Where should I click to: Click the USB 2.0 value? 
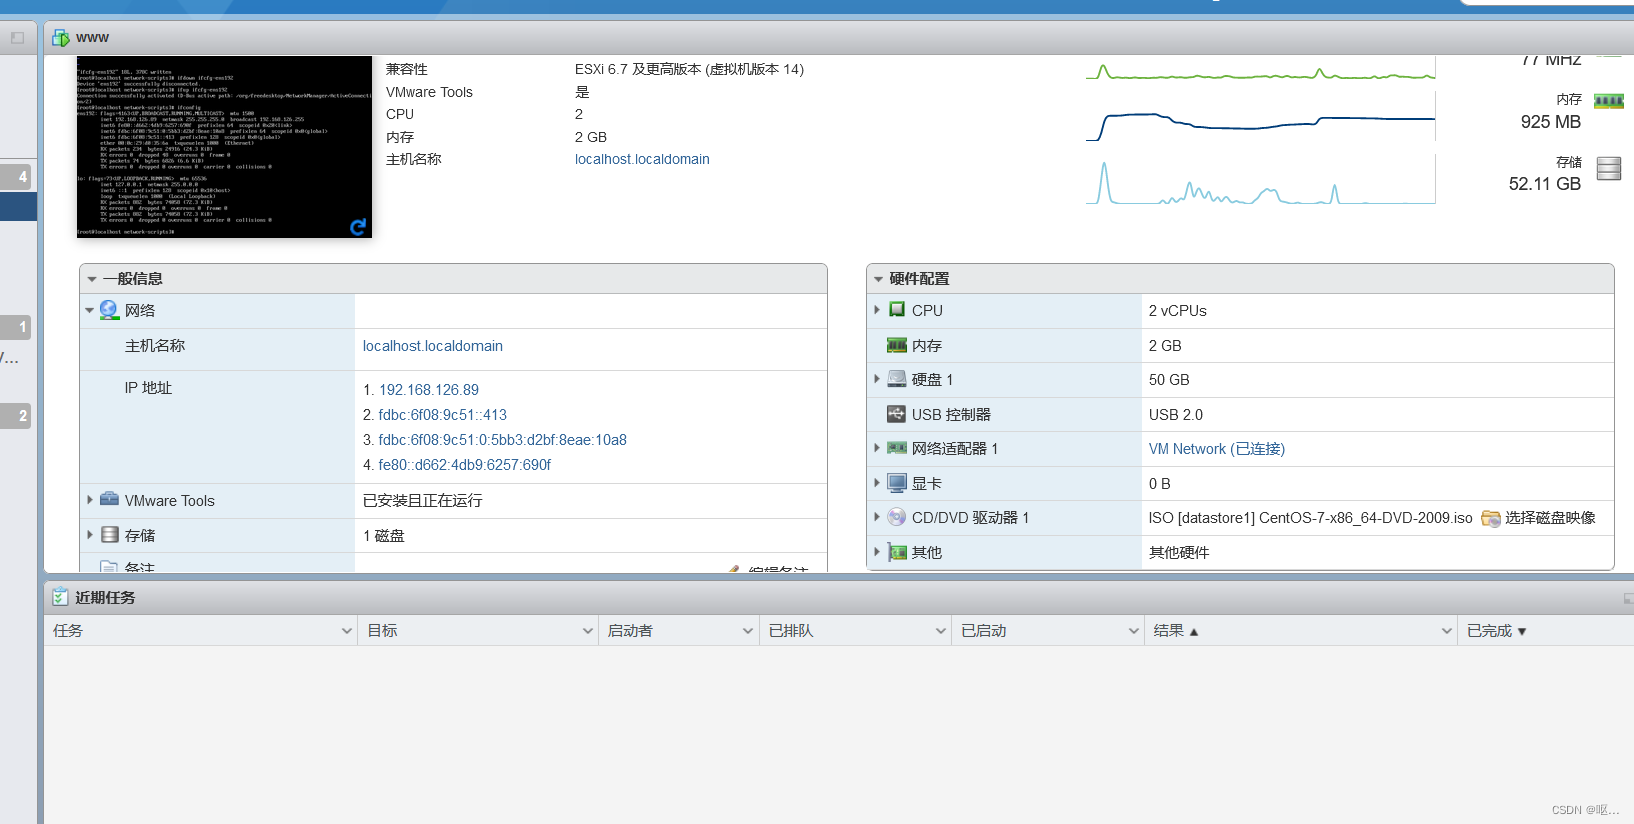pyautogui.click(x=1176, y=415)
